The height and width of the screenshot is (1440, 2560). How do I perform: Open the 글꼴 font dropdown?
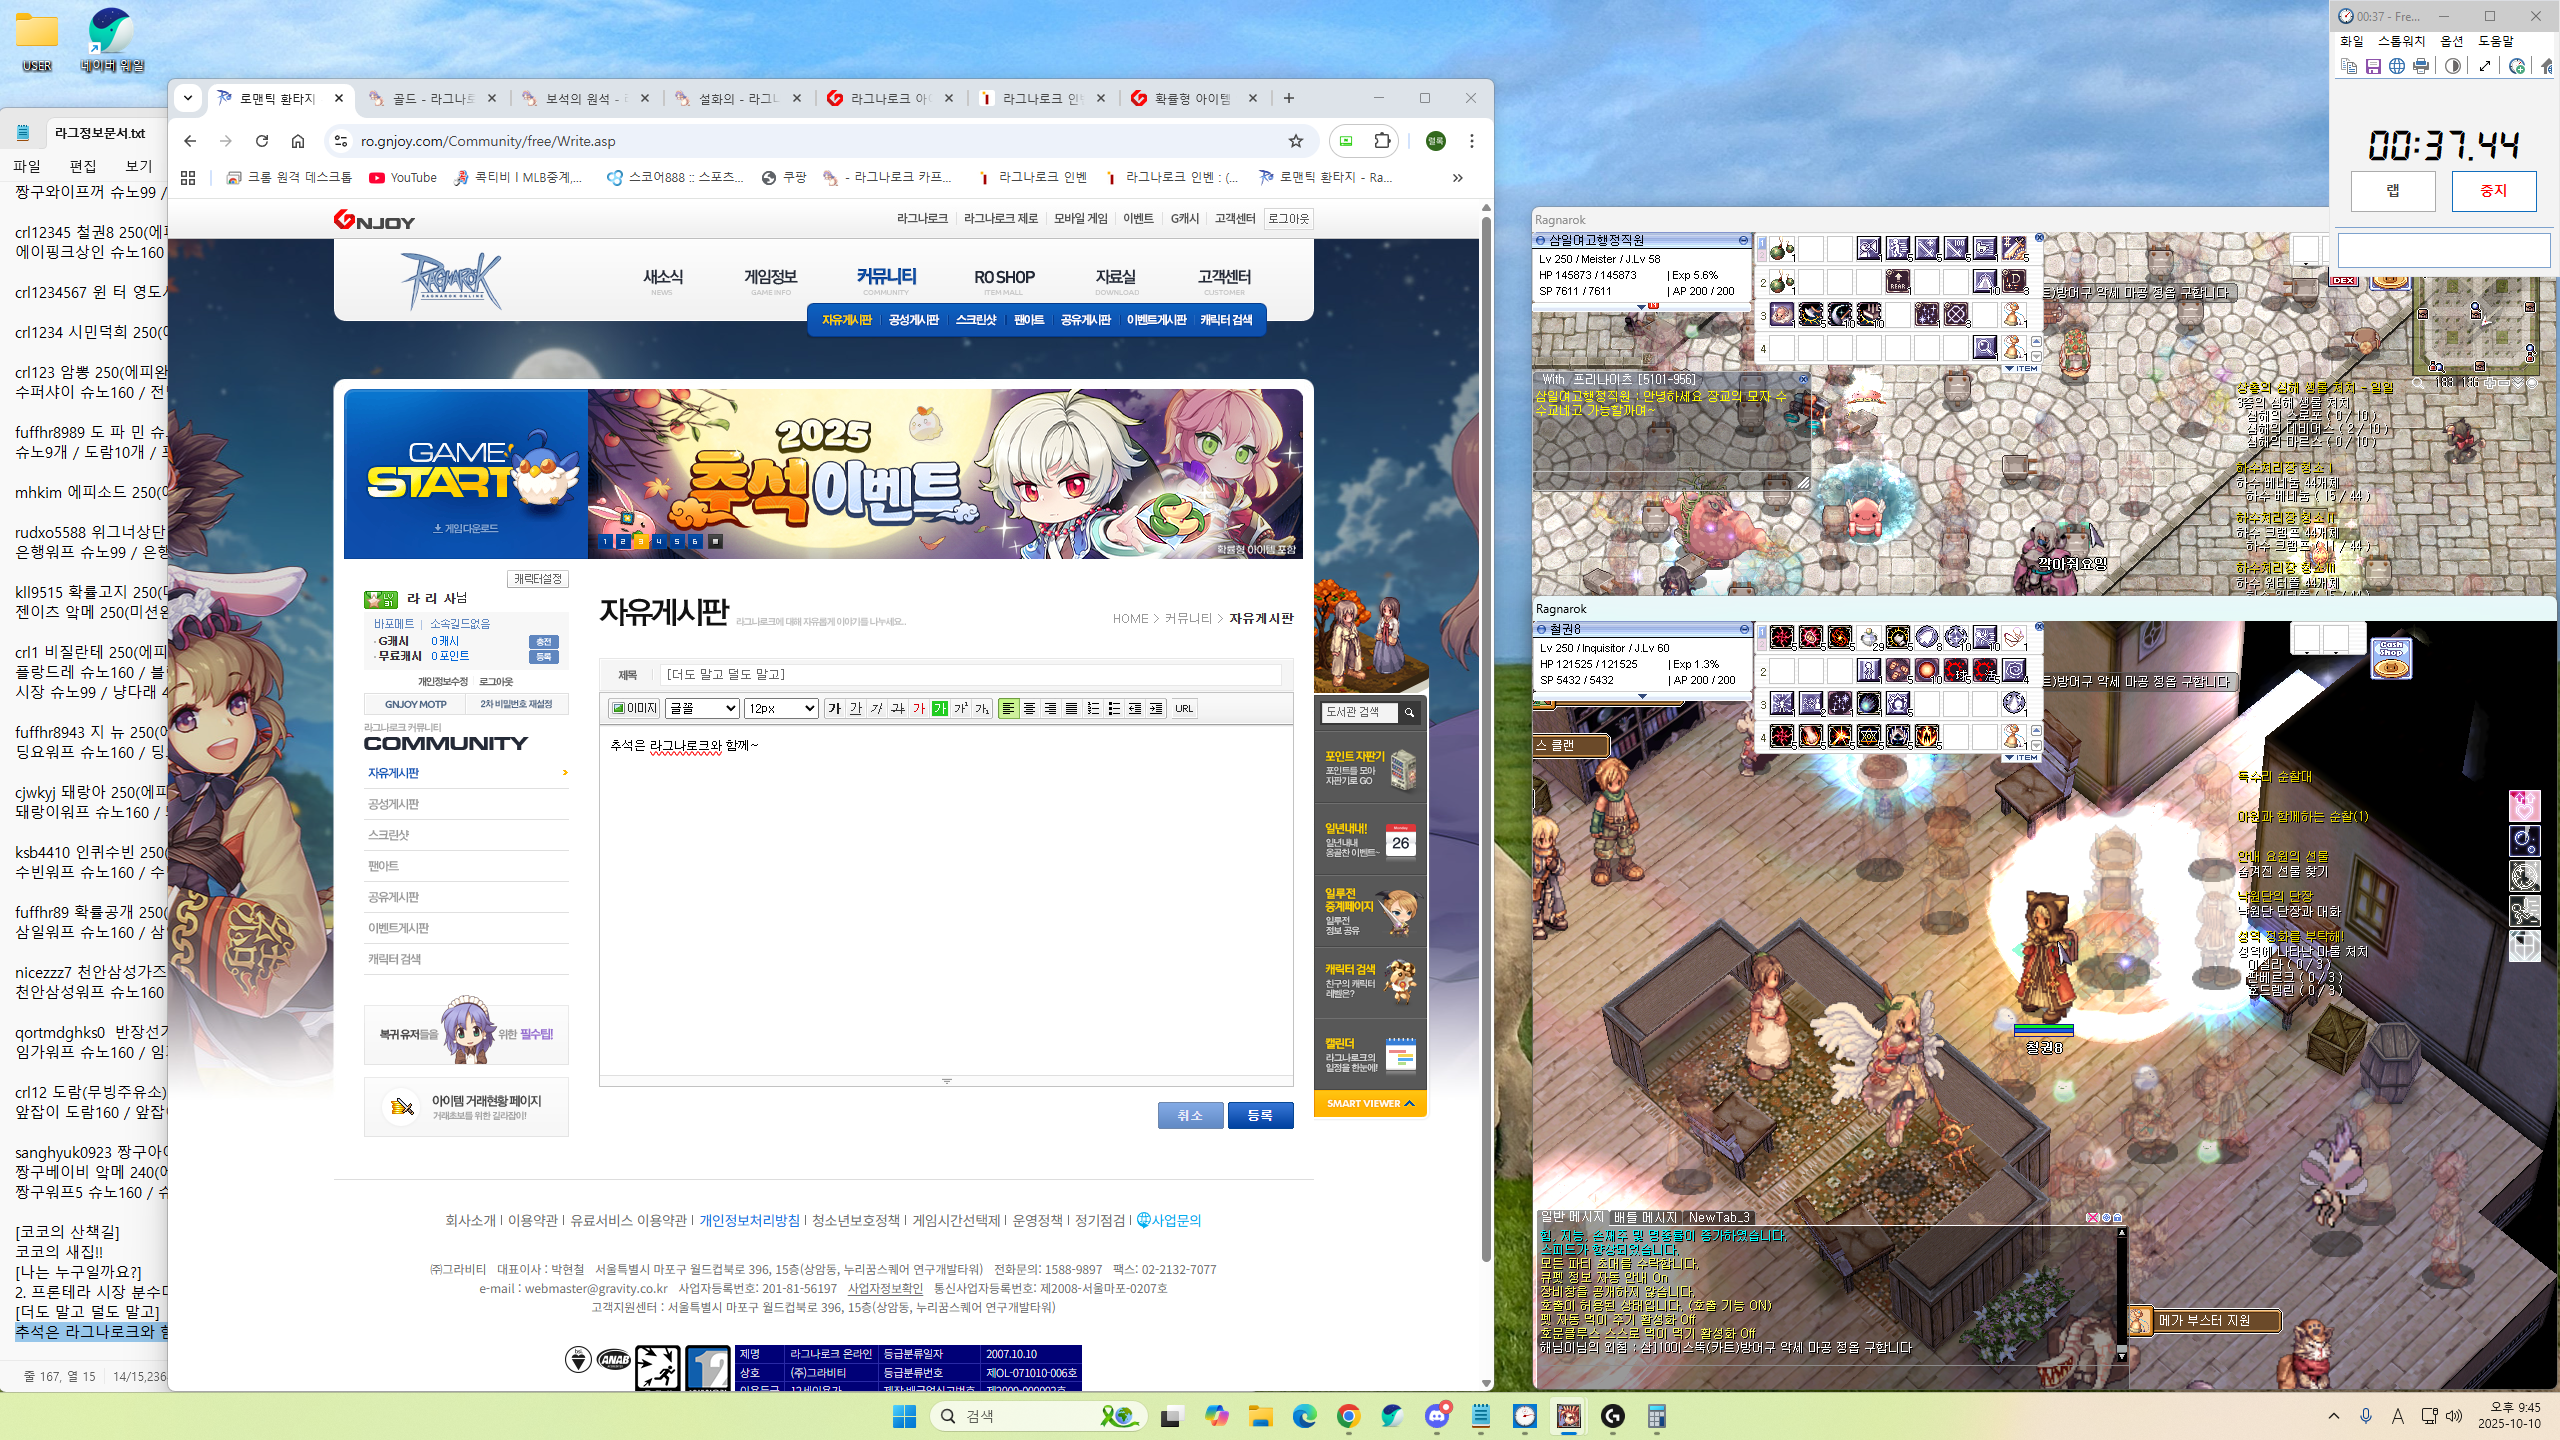click(703, 708)
